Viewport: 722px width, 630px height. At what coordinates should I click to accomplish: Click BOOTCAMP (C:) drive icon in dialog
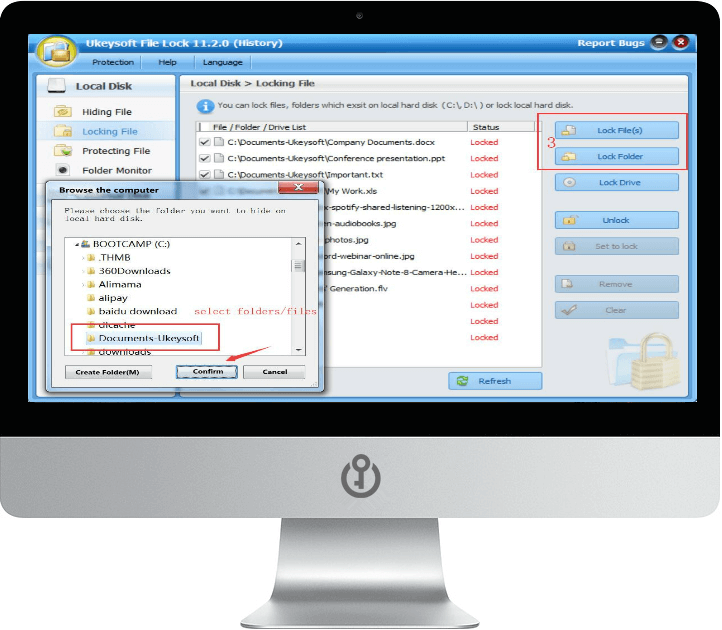click(x=85, y=244)
